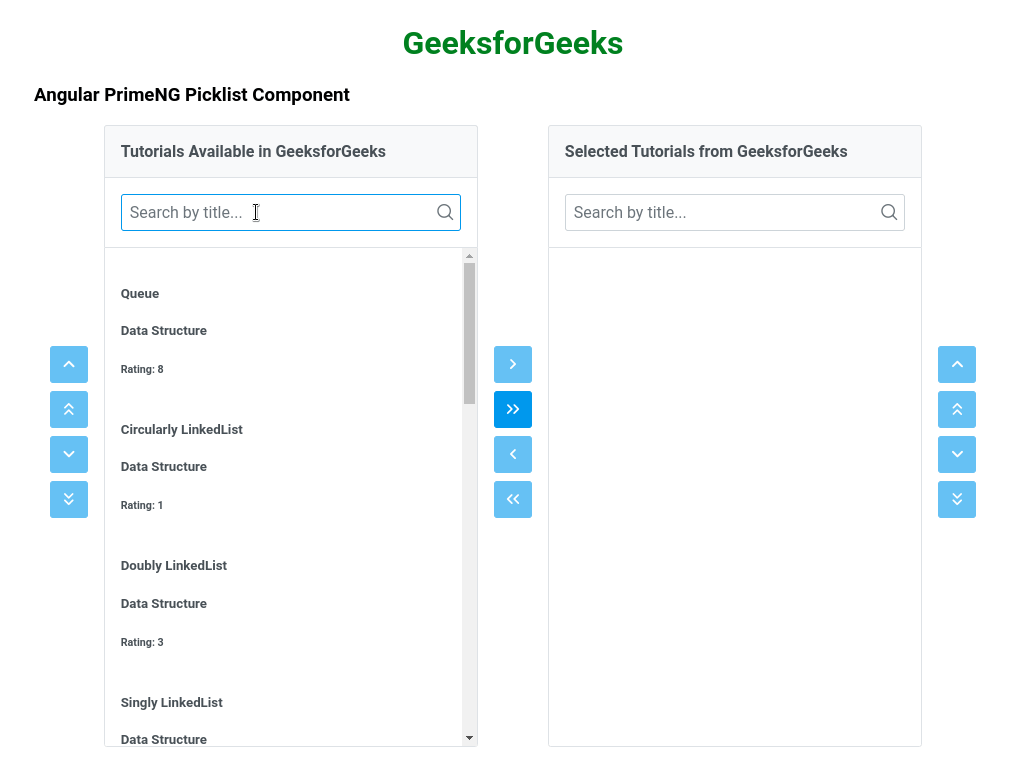Move all items to target list
This screenshot has height=772, width=1030.
pos(513,409)
